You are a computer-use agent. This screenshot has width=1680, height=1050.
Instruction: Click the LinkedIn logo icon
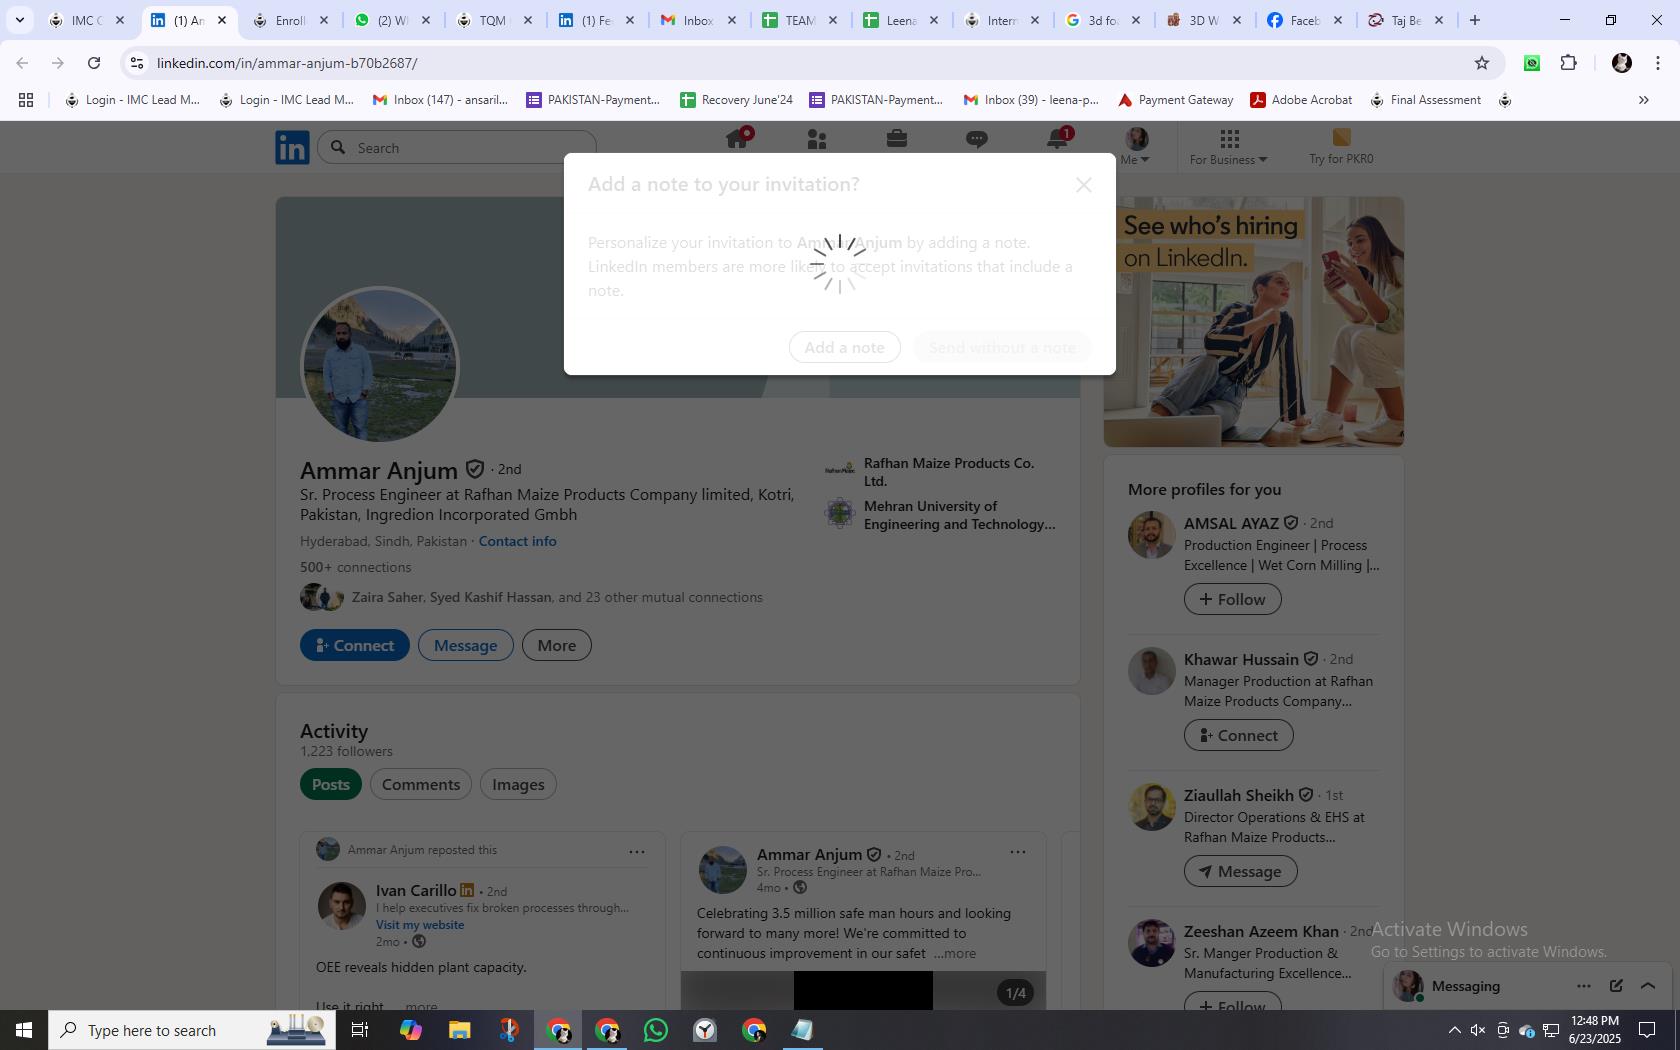point(292,148)
